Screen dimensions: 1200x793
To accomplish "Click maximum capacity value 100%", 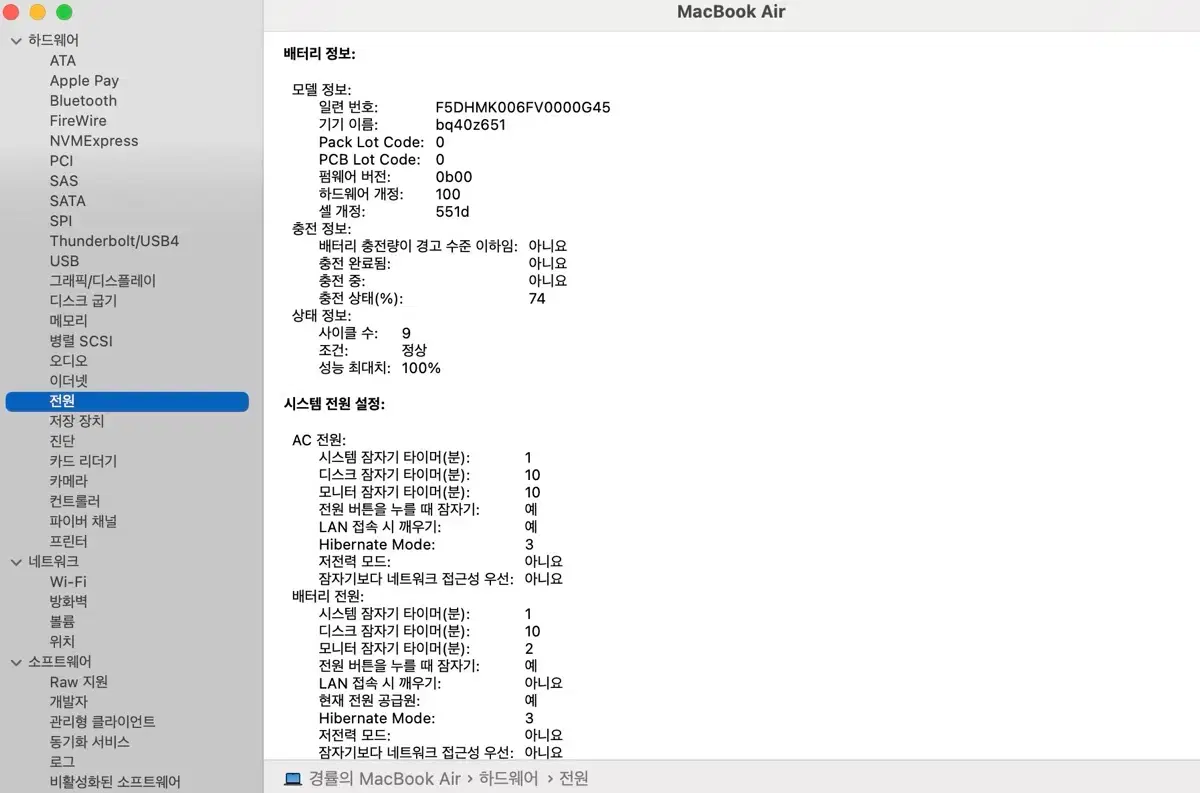I will click(x=421, y=368).
